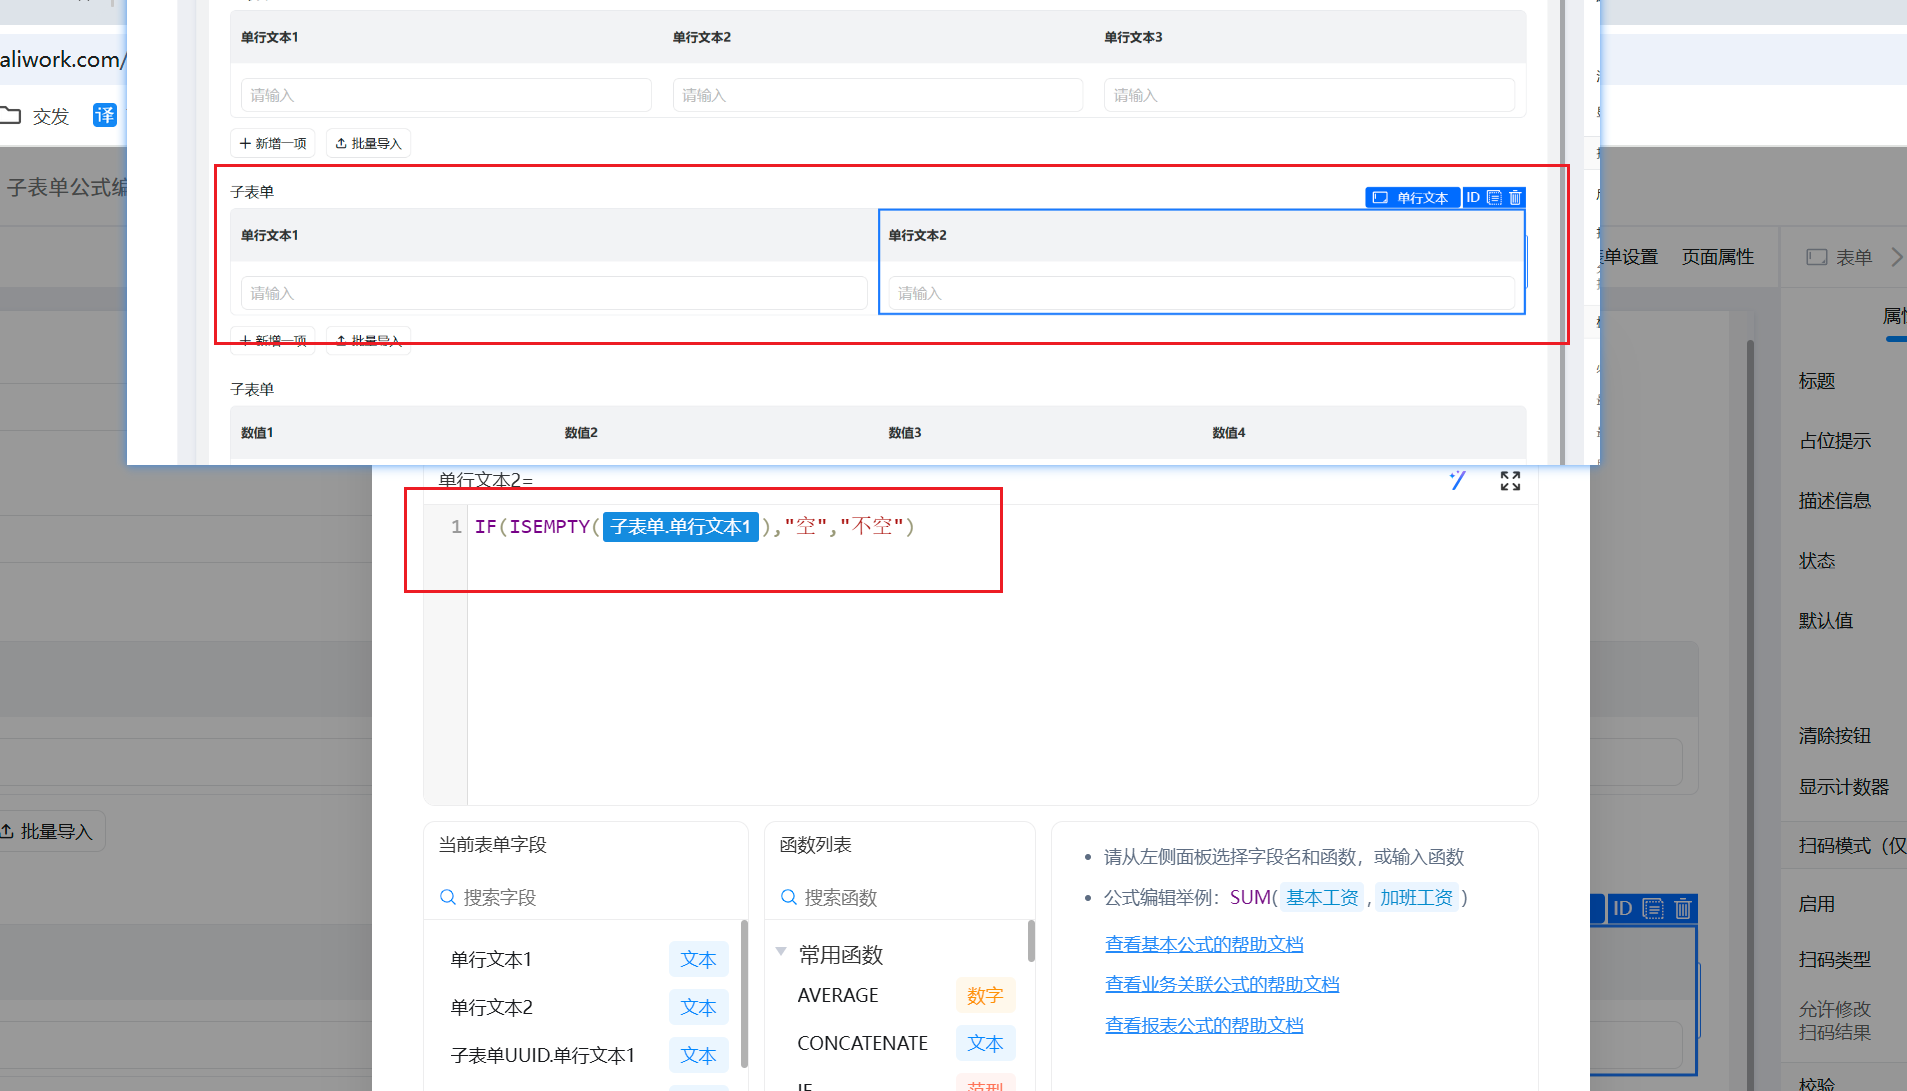
Task: Click the designer canvas vertical scrollbar in background
Action: tap(1750, 700)
